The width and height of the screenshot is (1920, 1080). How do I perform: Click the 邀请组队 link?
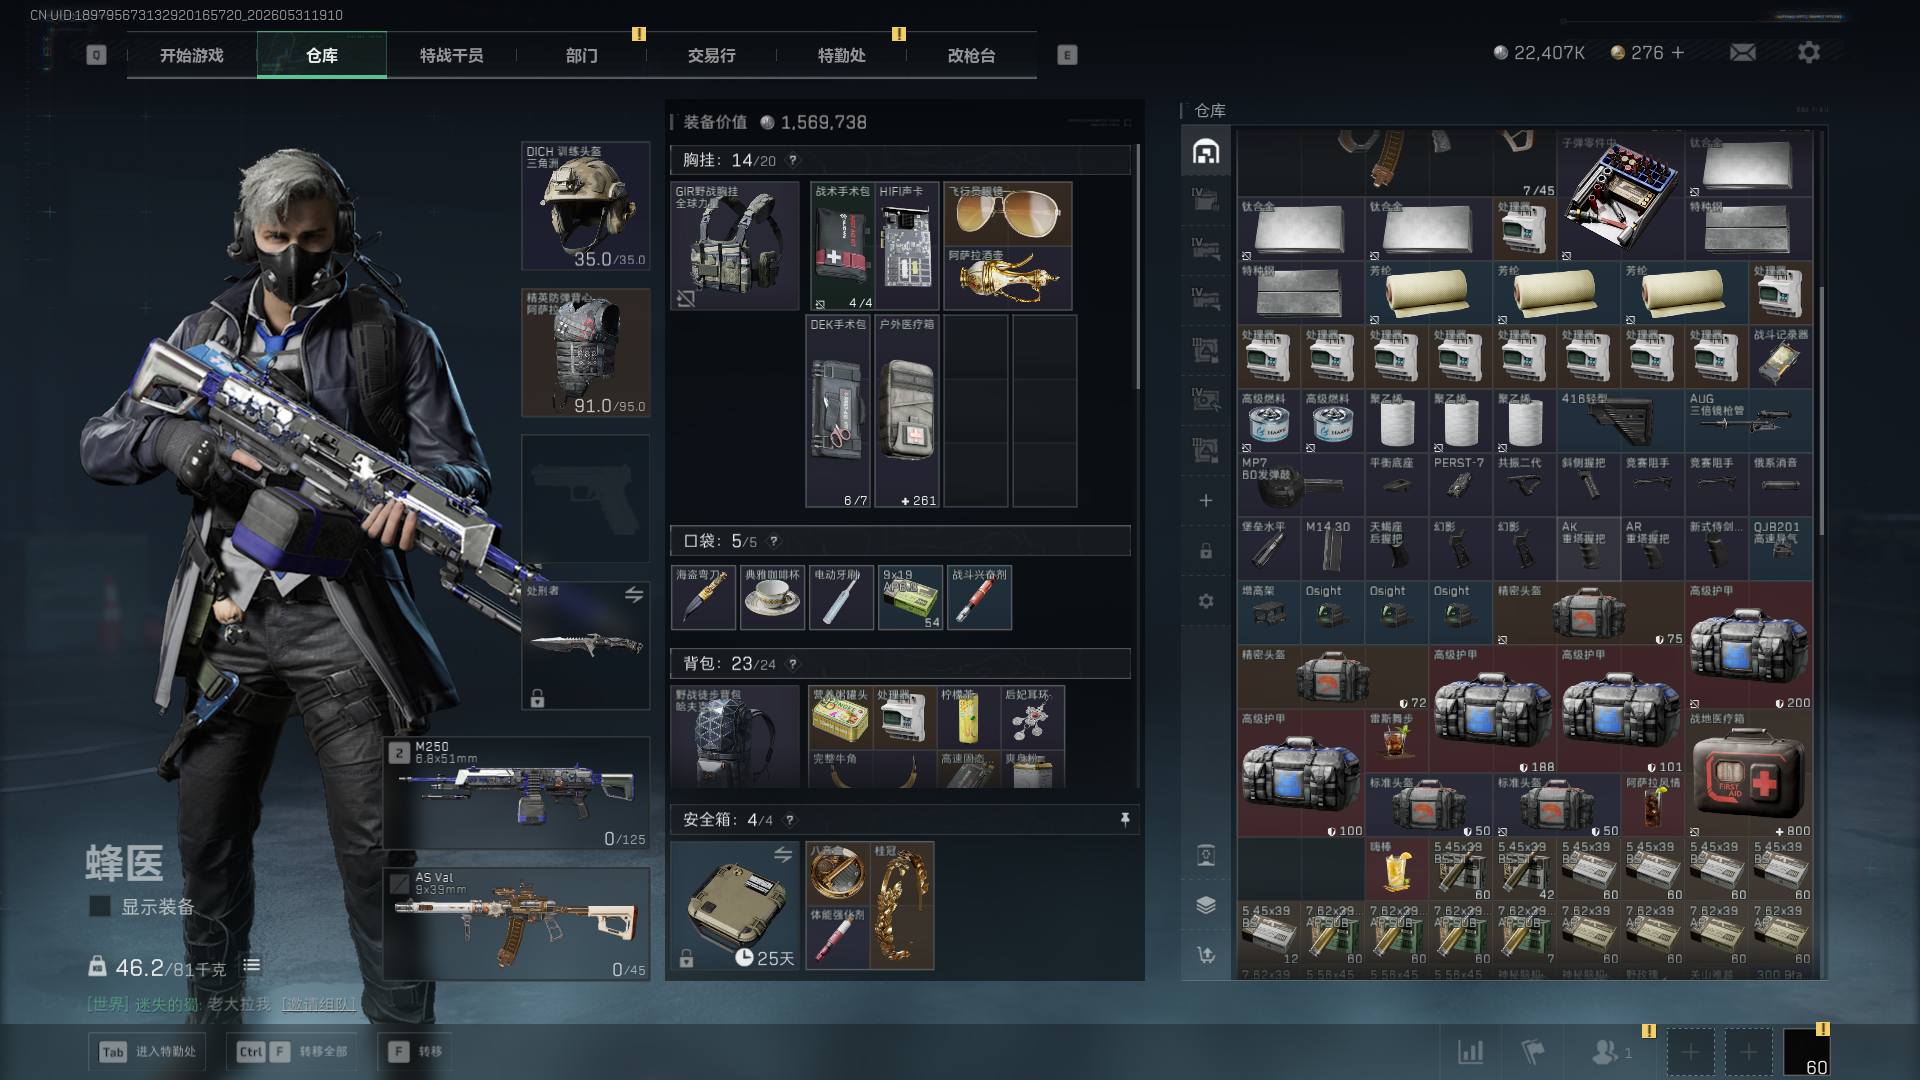pyautogui.click(x=318, y=1004)
